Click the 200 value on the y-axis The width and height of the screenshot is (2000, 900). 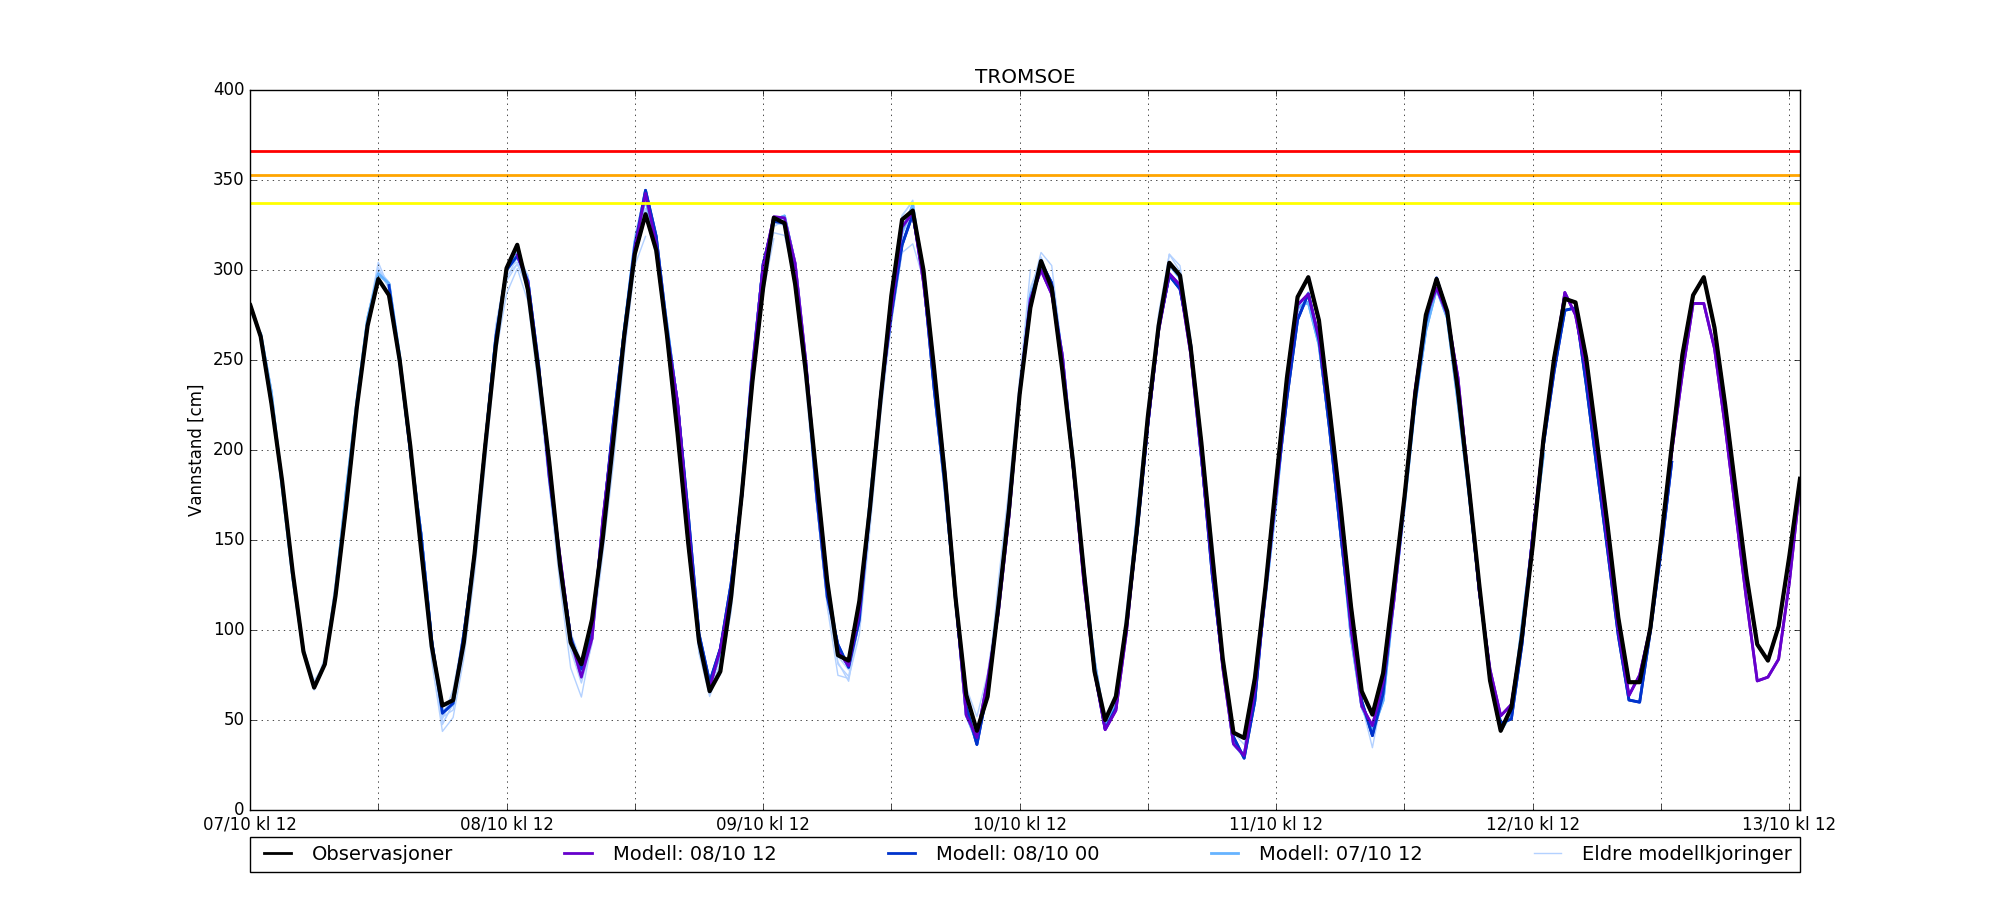click(229, 450)
